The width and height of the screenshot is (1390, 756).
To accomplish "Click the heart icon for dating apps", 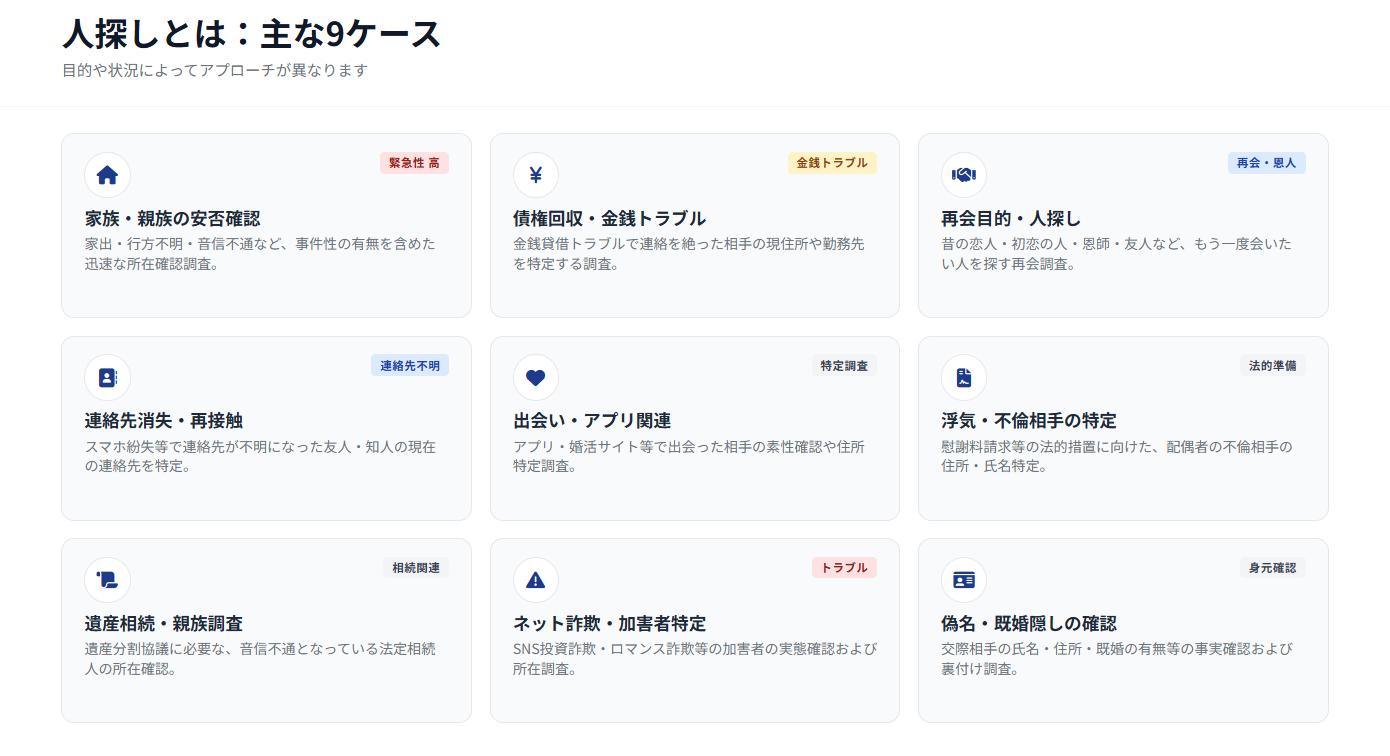I will pos(535,378).
